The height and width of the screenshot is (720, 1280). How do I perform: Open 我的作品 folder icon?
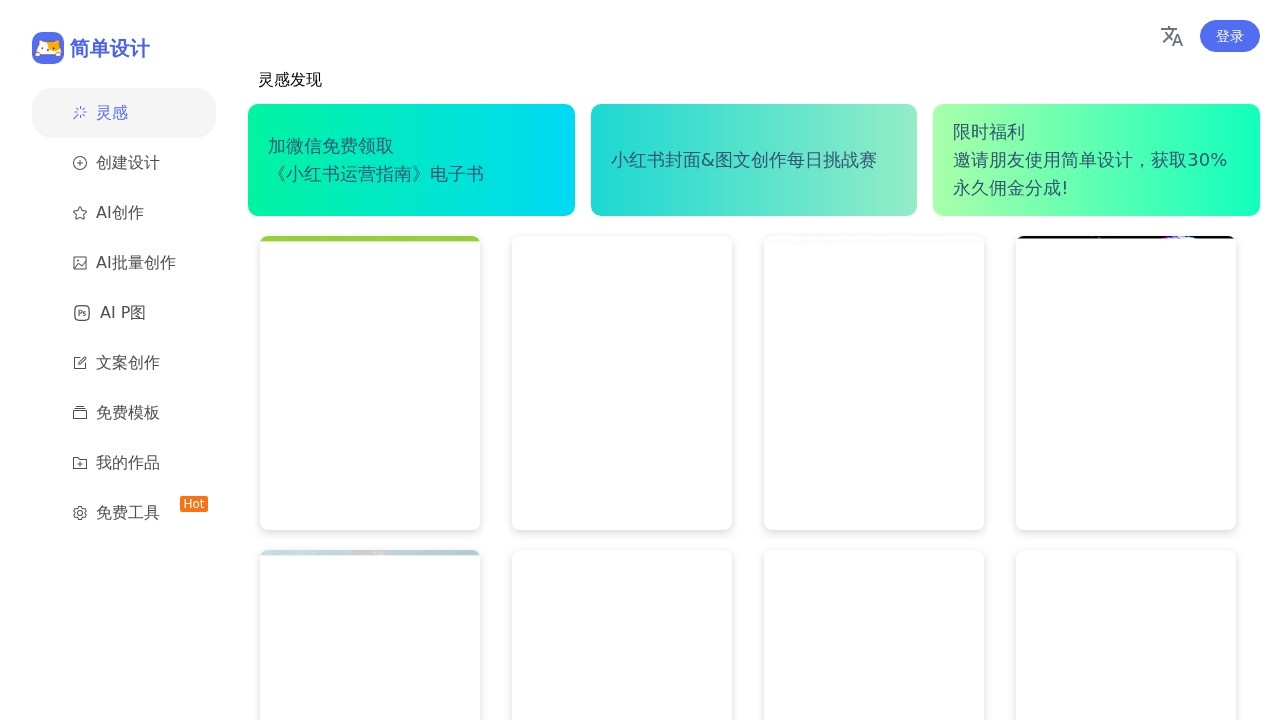click(x=80, y=463)
